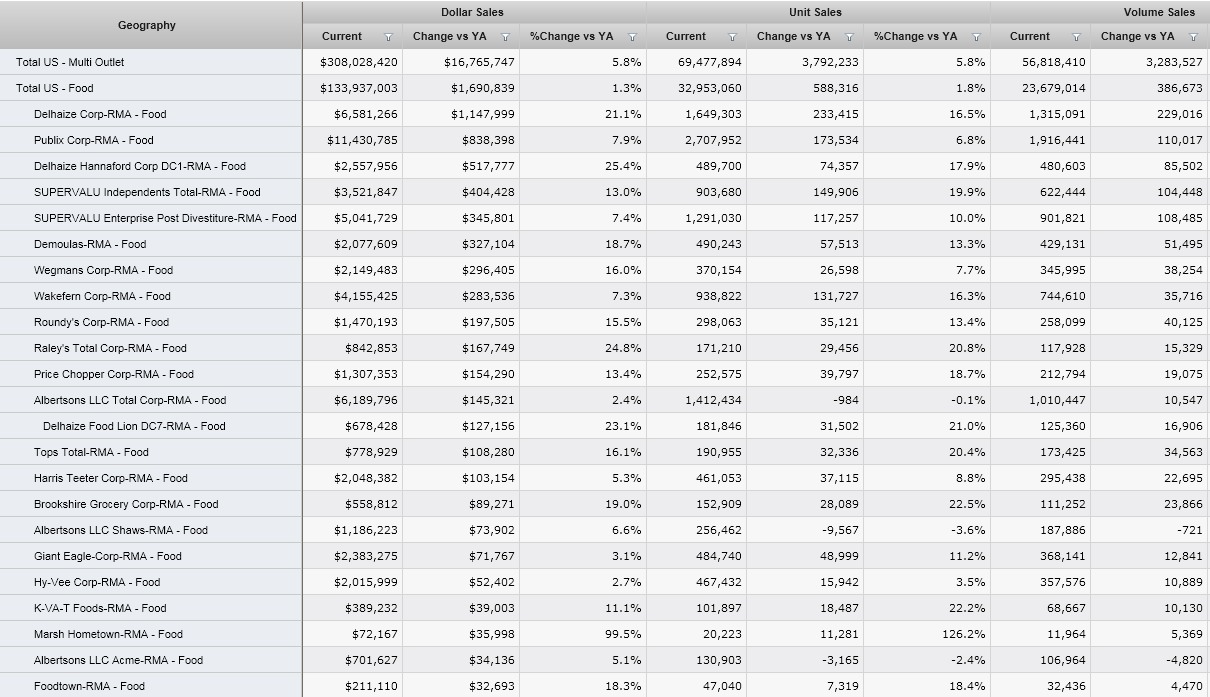1210x697 pixels.
Task: Open filter for Unit Sales %Change vs YA
Action: [x=976, y=37]
